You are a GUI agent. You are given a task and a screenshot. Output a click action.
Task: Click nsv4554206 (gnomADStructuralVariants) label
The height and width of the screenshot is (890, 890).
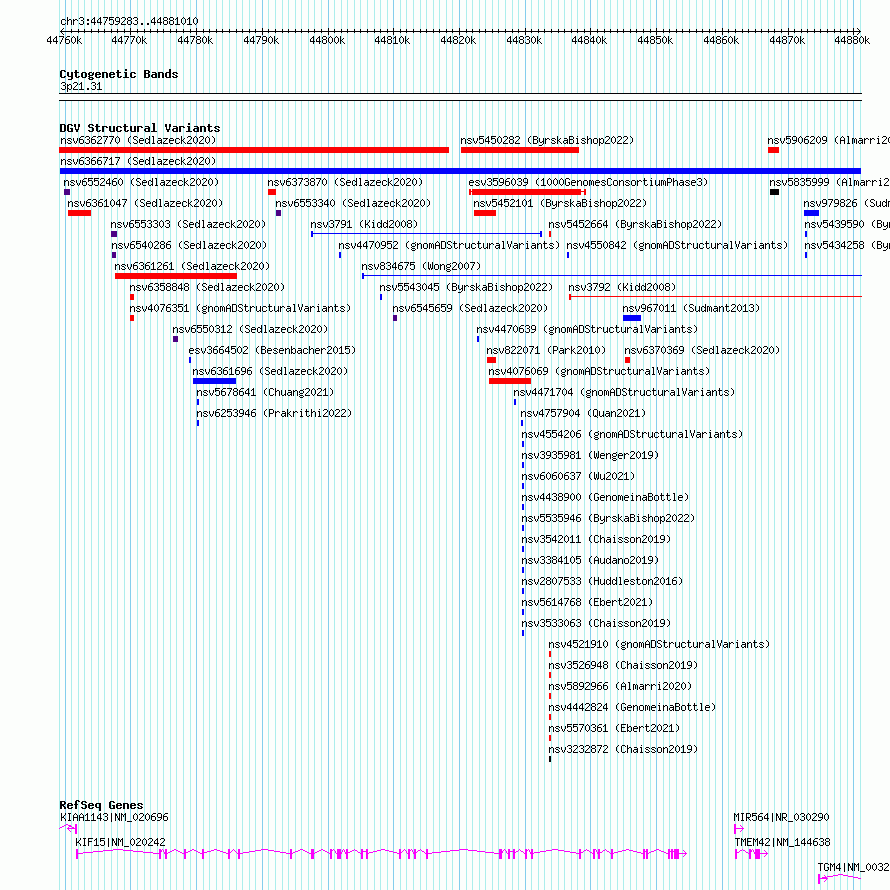click(x=632, y=434)
